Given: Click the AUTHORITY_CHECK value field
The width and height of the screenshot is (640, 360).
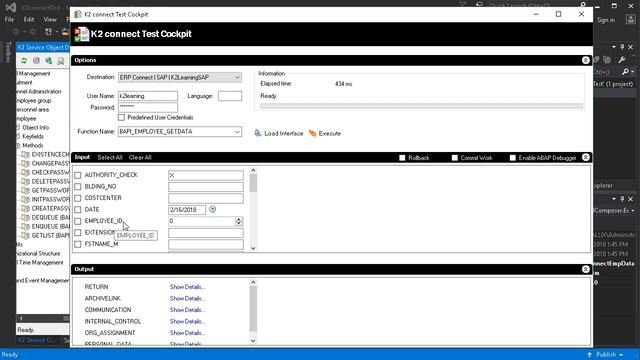Looking at the screenshot, I should 206,175.
